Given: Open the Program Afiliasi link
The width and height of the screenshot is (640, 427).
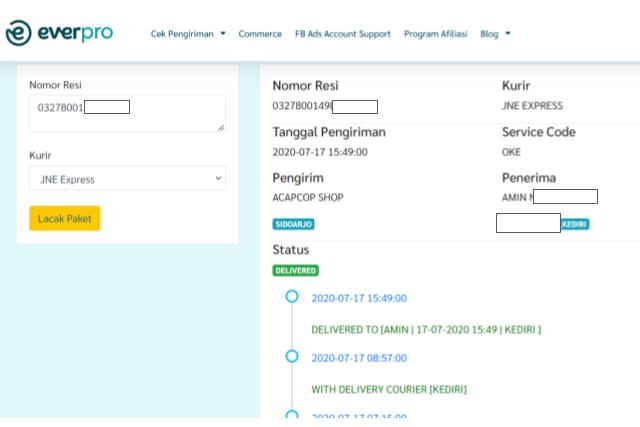Looking at the screenshot, I should pyautogui.click(x=436, y=34).
